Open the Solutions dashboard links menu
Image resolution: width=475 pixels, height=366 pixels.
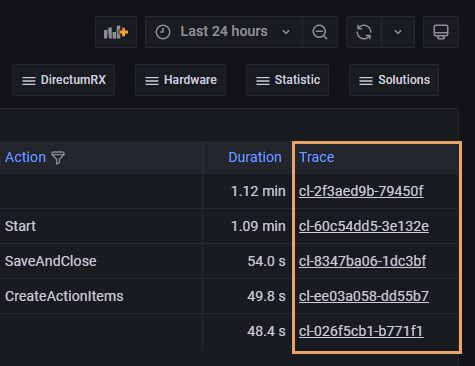(x=394, y=80)
